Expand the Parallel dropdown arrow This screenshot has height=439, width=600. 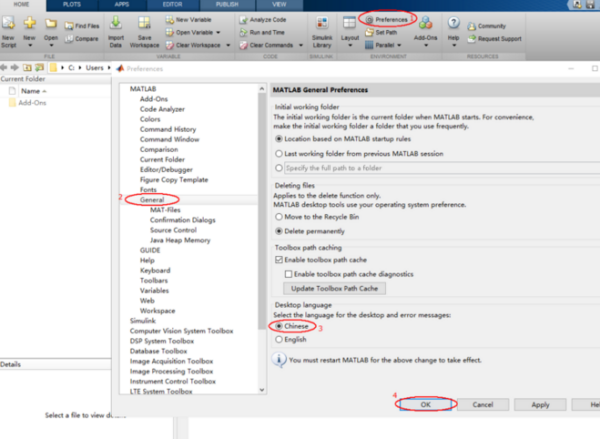click(x=399, y=45)
